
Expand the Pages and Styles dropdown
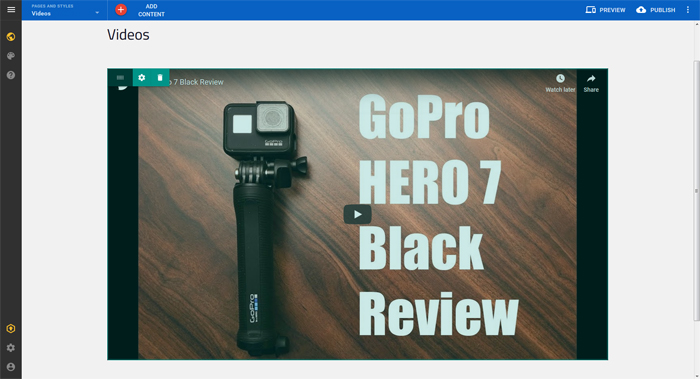[x=65, y=10]
